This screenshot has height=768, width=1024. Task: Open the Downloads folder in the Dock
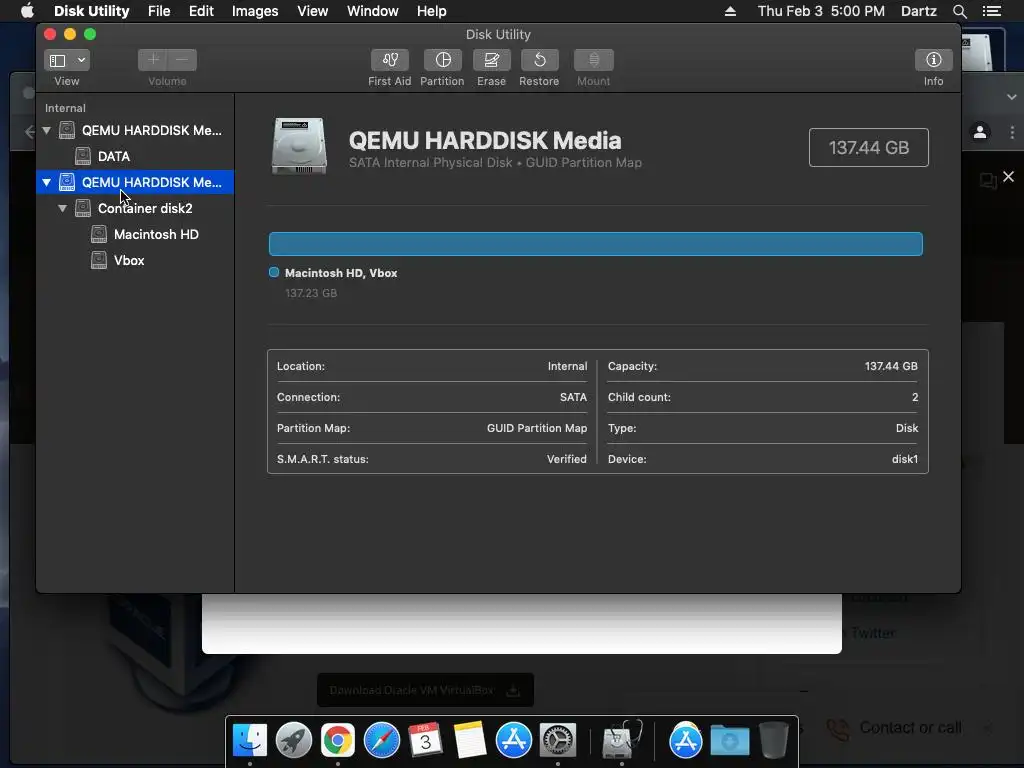[x=729, y=741]
